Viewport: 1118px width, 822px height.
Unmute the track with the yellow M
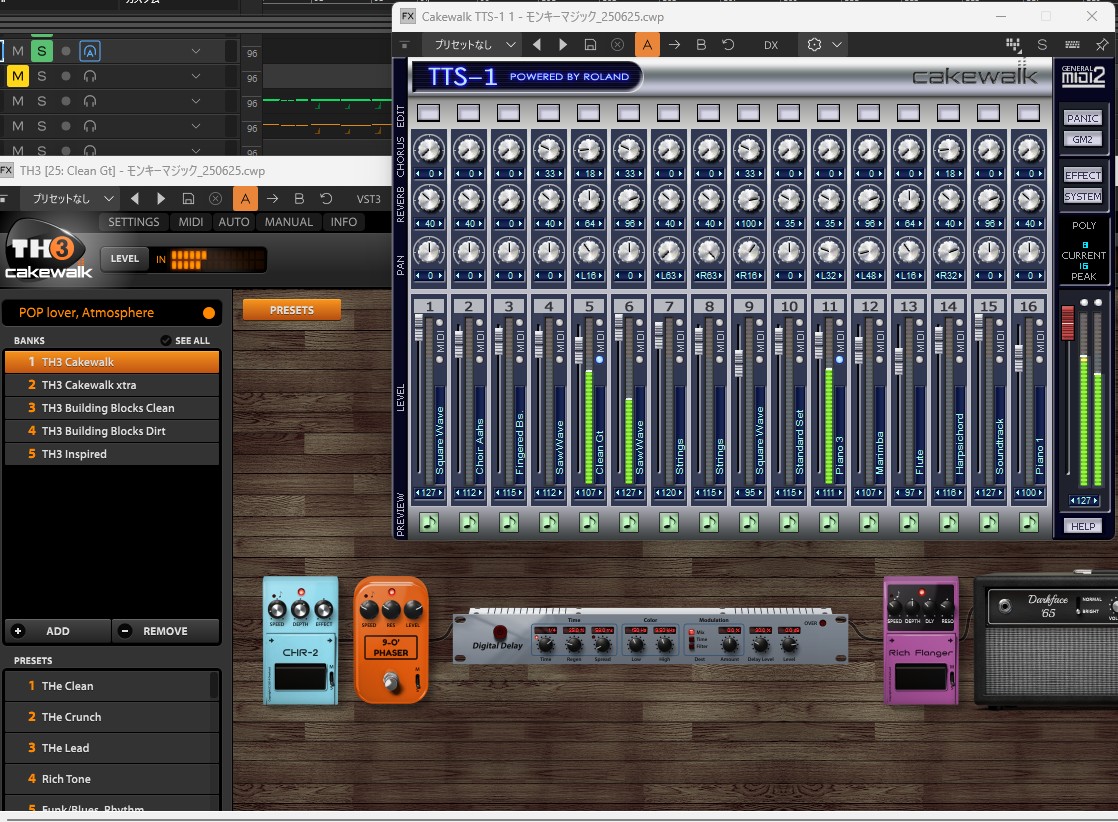coord(18,76)
